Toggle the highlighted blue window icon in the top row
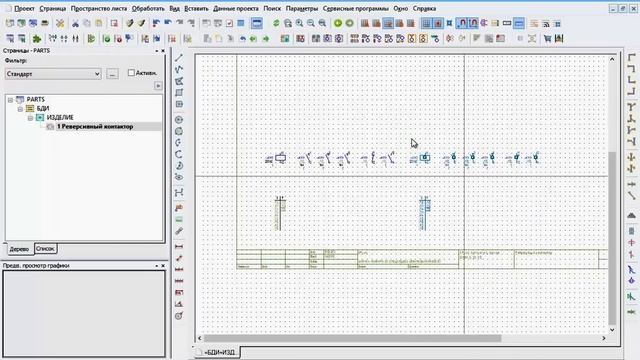 click(257, 23)
